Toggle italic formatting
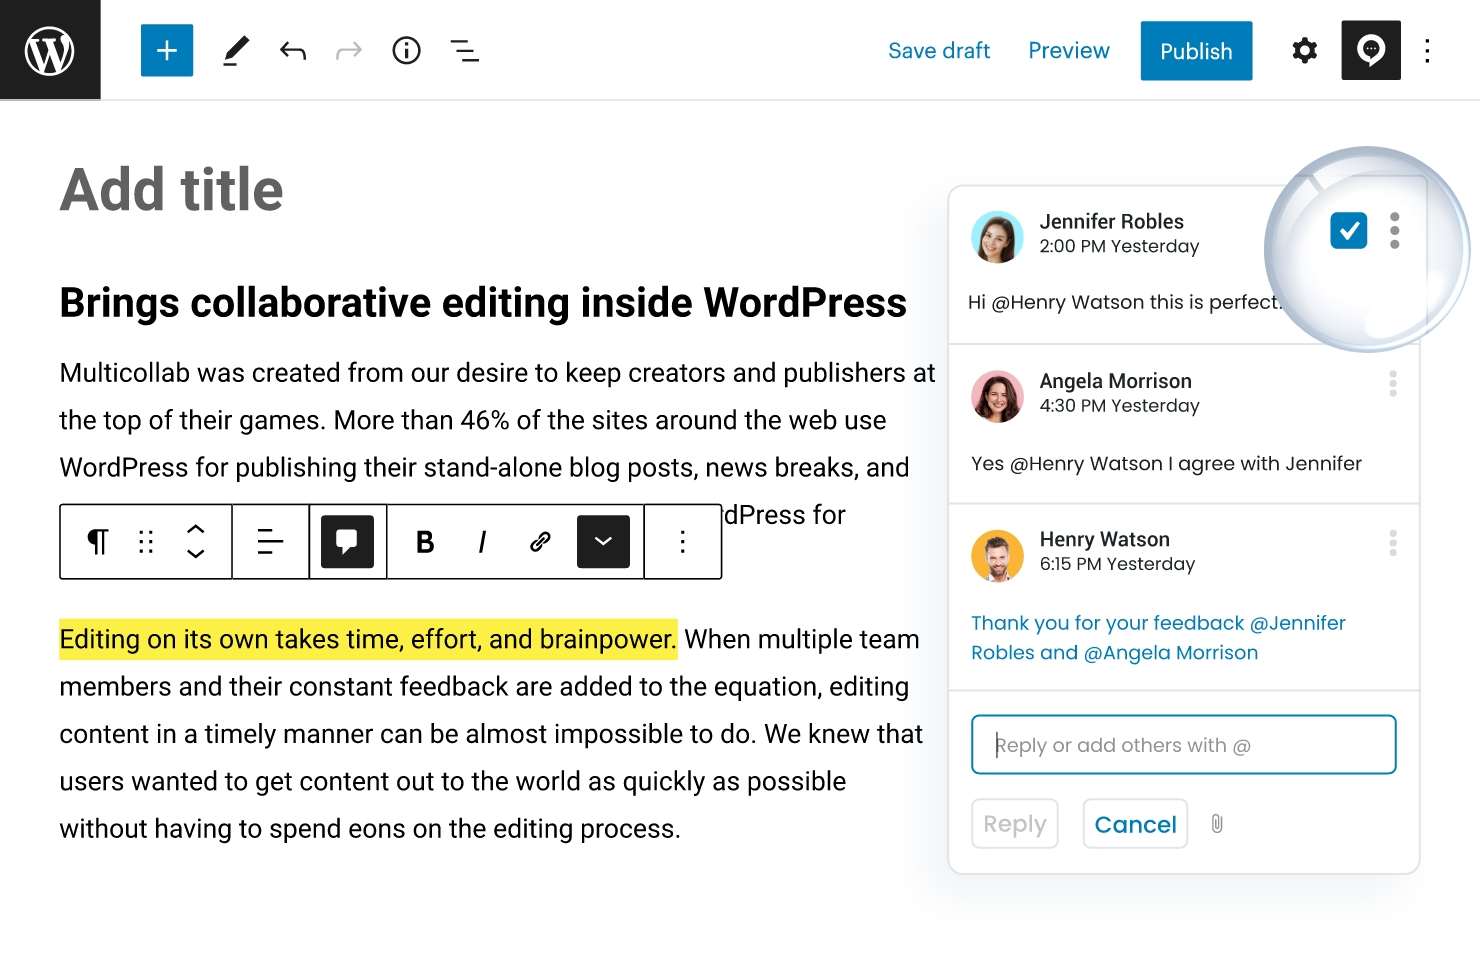The height and width of the screenshot is (956, 1480). point(482,541)
